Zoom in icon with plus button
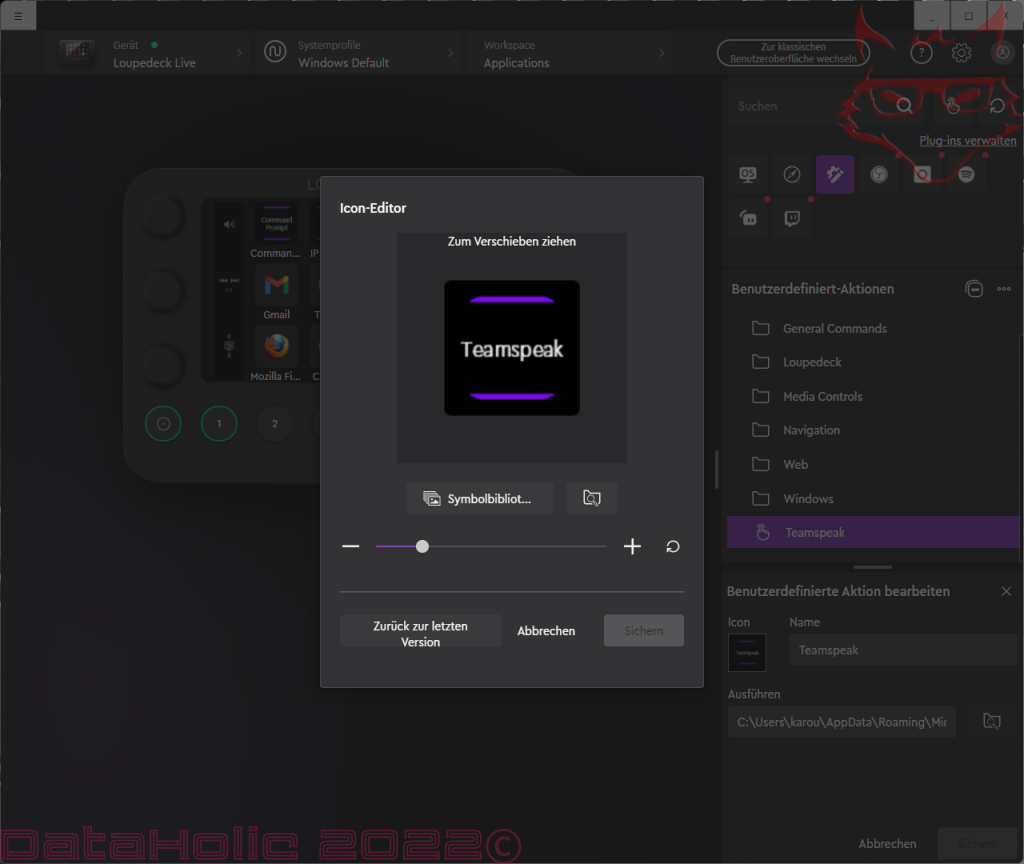This screenshot has width=1024, height=864. click(632, 546)
